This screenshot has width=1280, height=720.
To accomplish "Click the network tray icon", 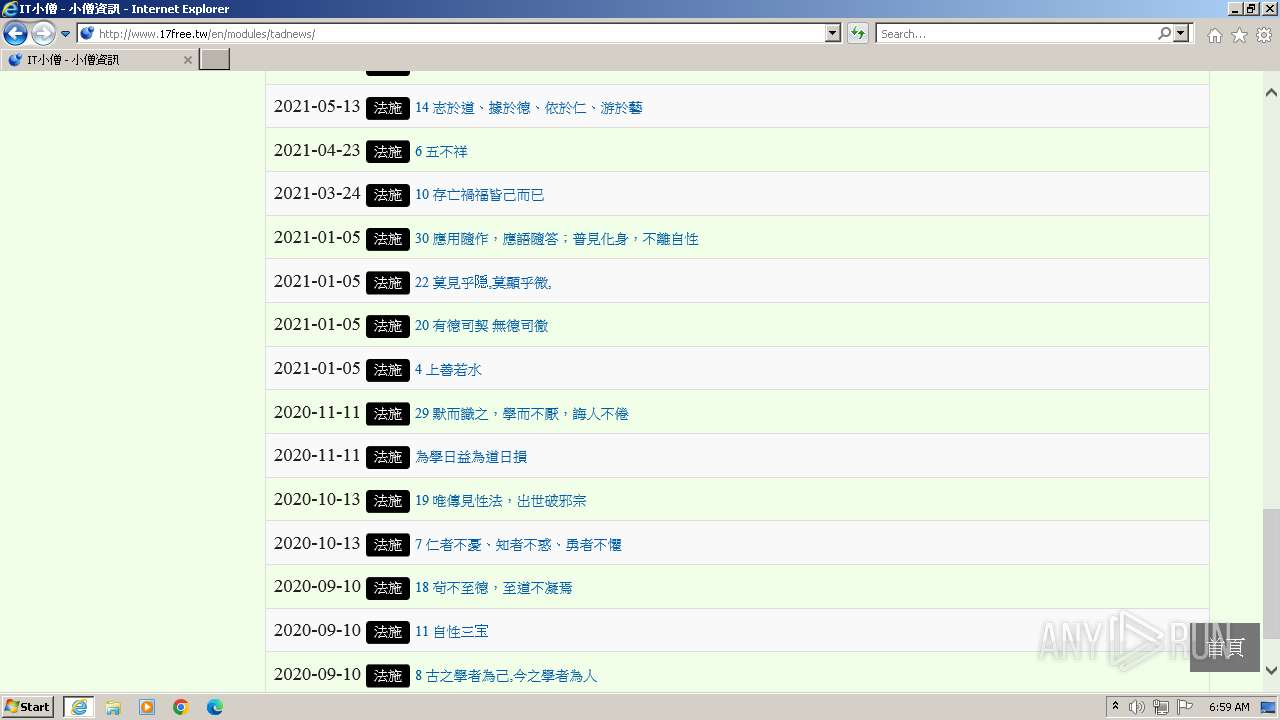I will (1161, 707).
